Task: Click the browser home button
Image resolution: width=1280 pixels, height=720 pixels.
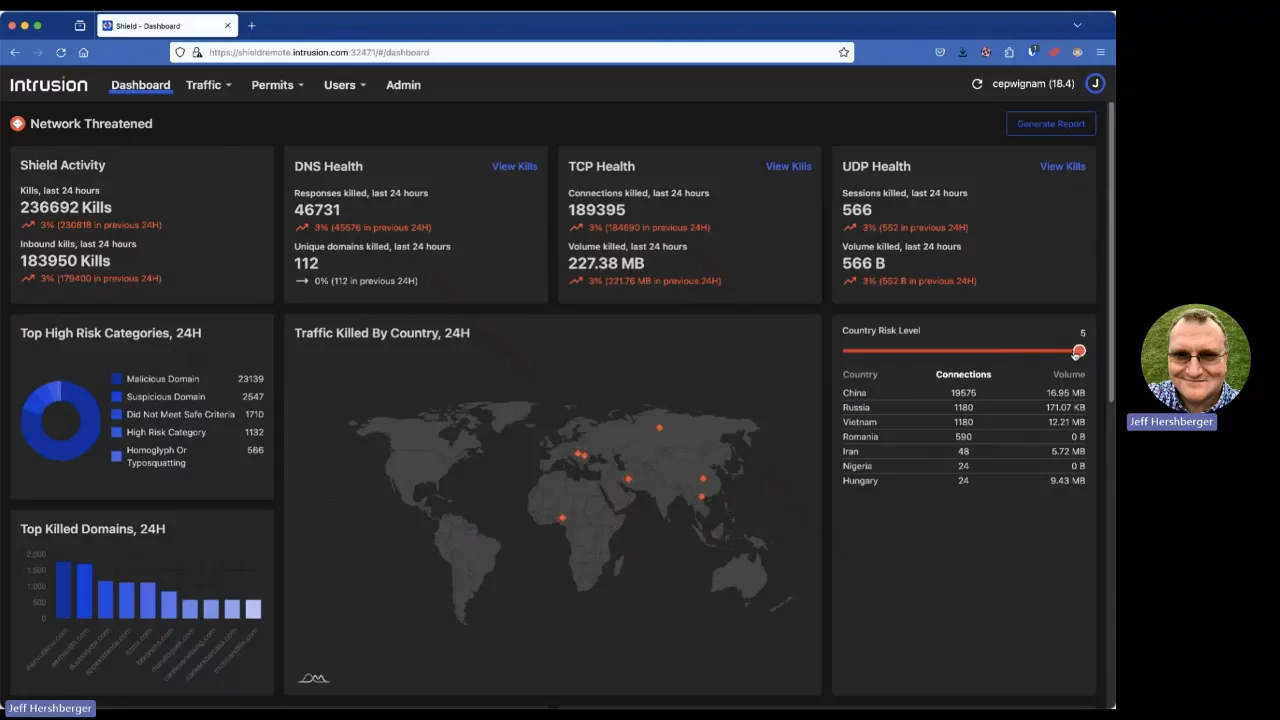Action: [x=84, y=52]
